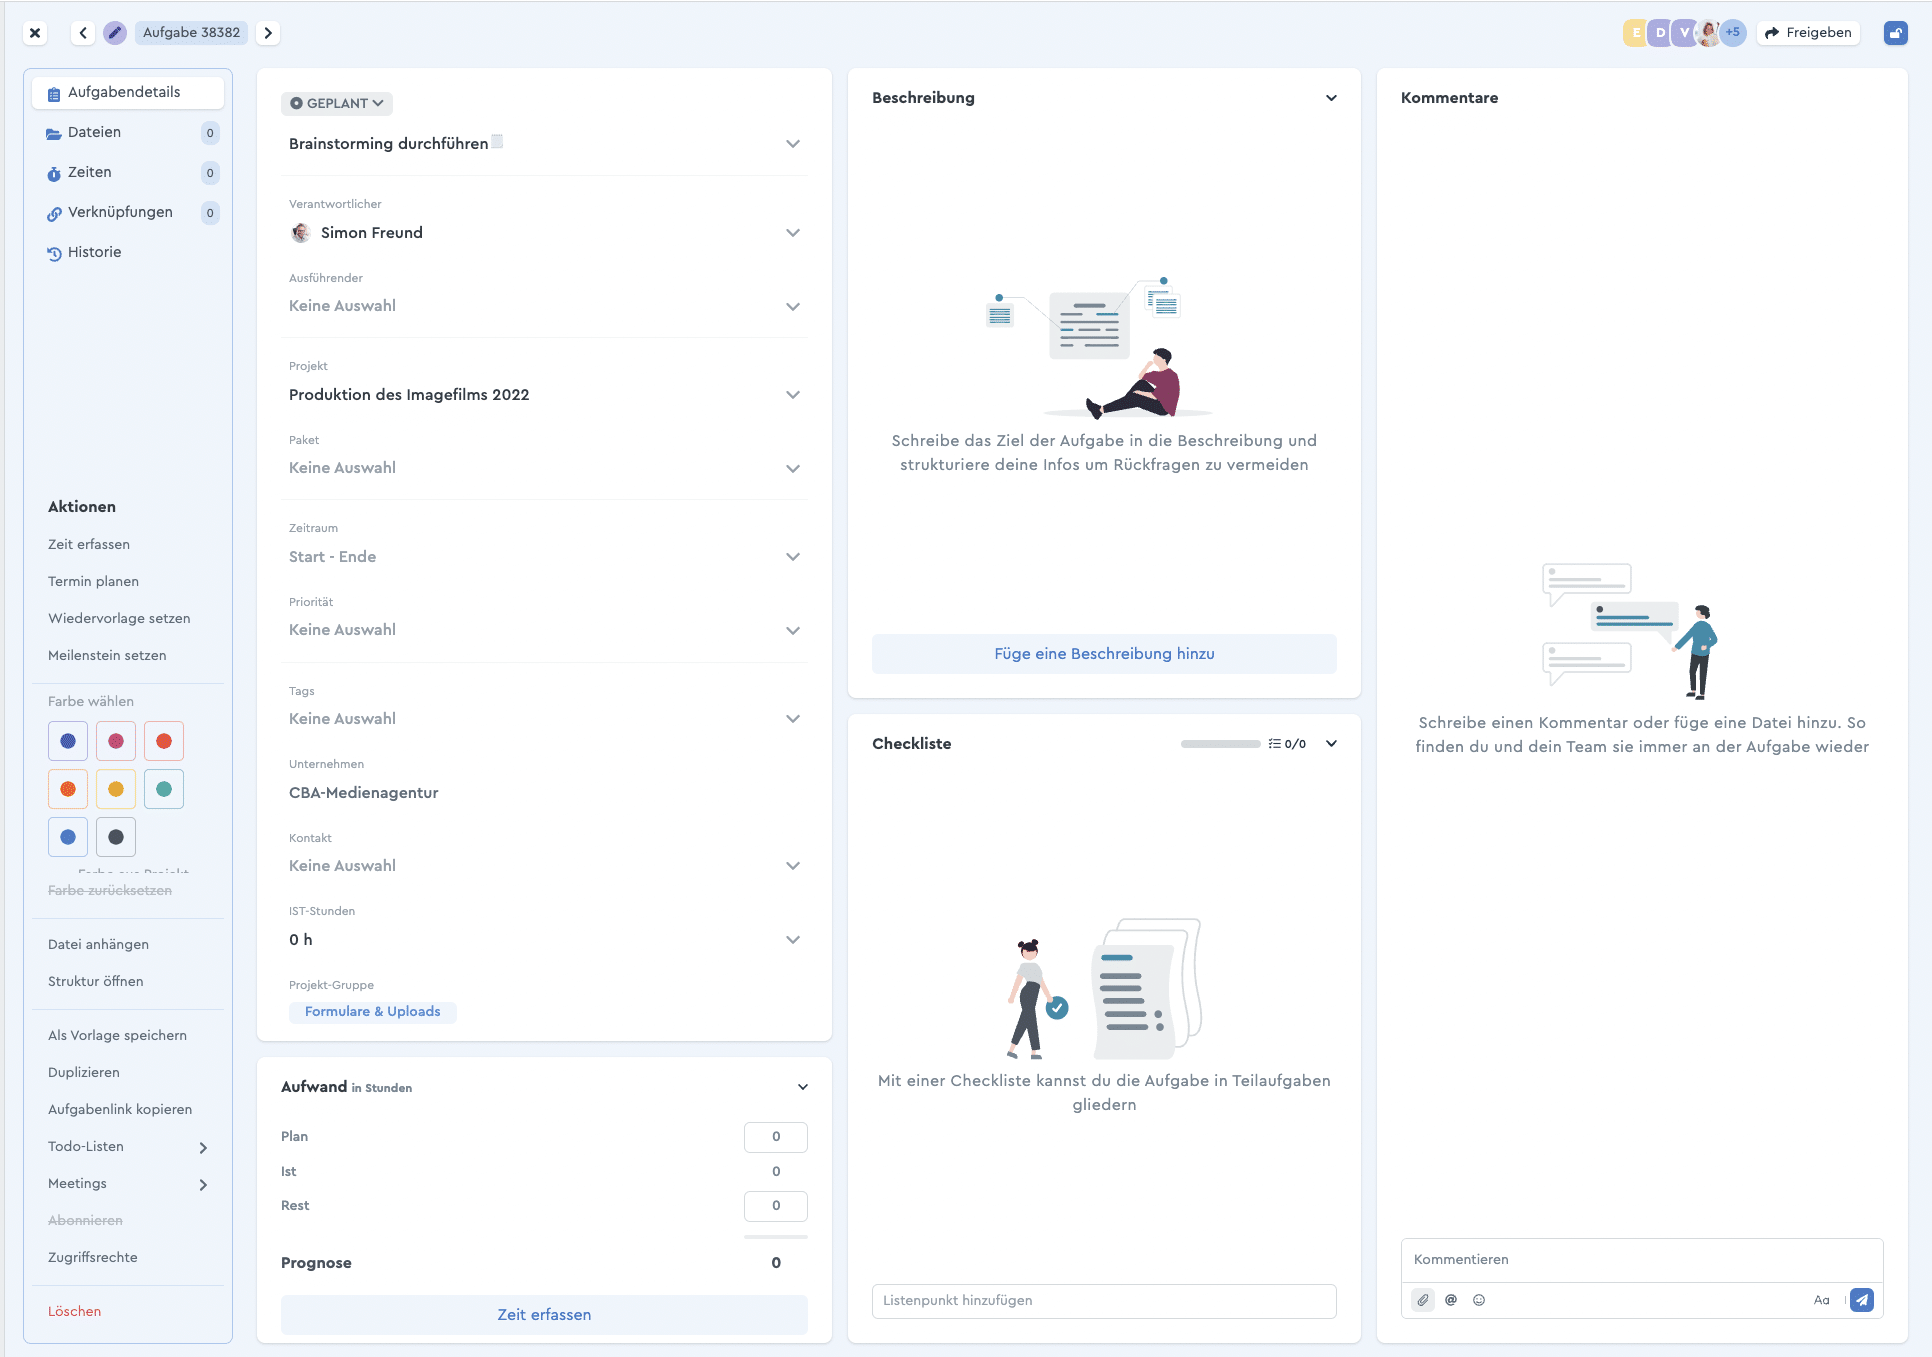
Task: Close the task view with the X icon
Action: tap(35, 33)
